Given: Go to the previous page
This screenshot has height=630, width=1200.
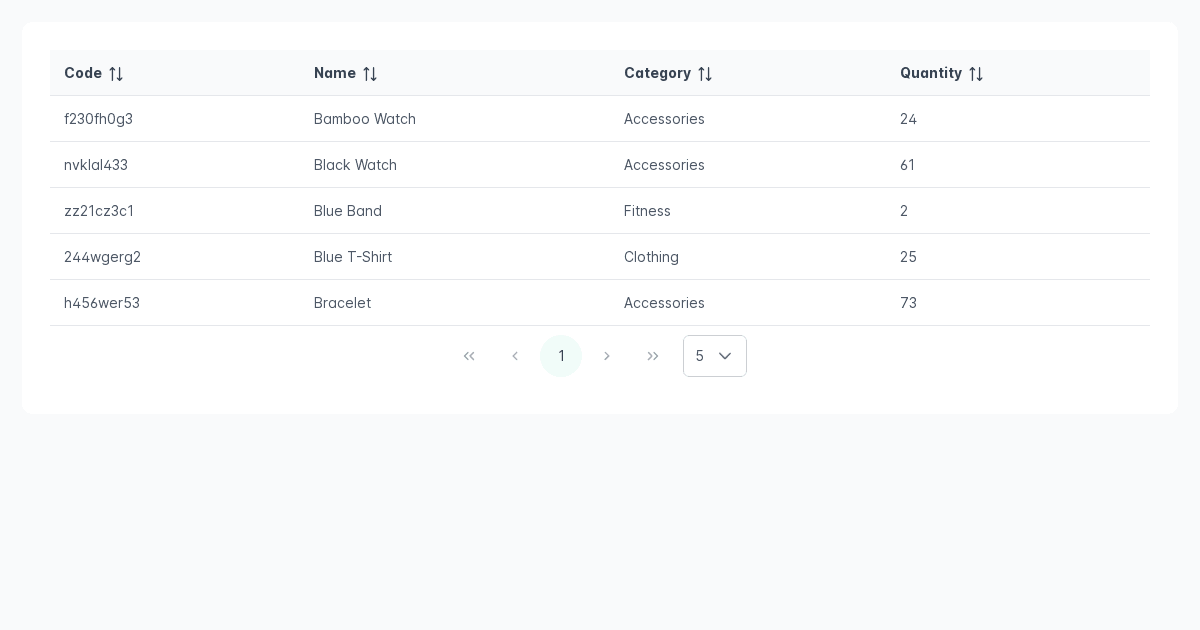Looking at the screenshot, I should (x=515, y=356).
